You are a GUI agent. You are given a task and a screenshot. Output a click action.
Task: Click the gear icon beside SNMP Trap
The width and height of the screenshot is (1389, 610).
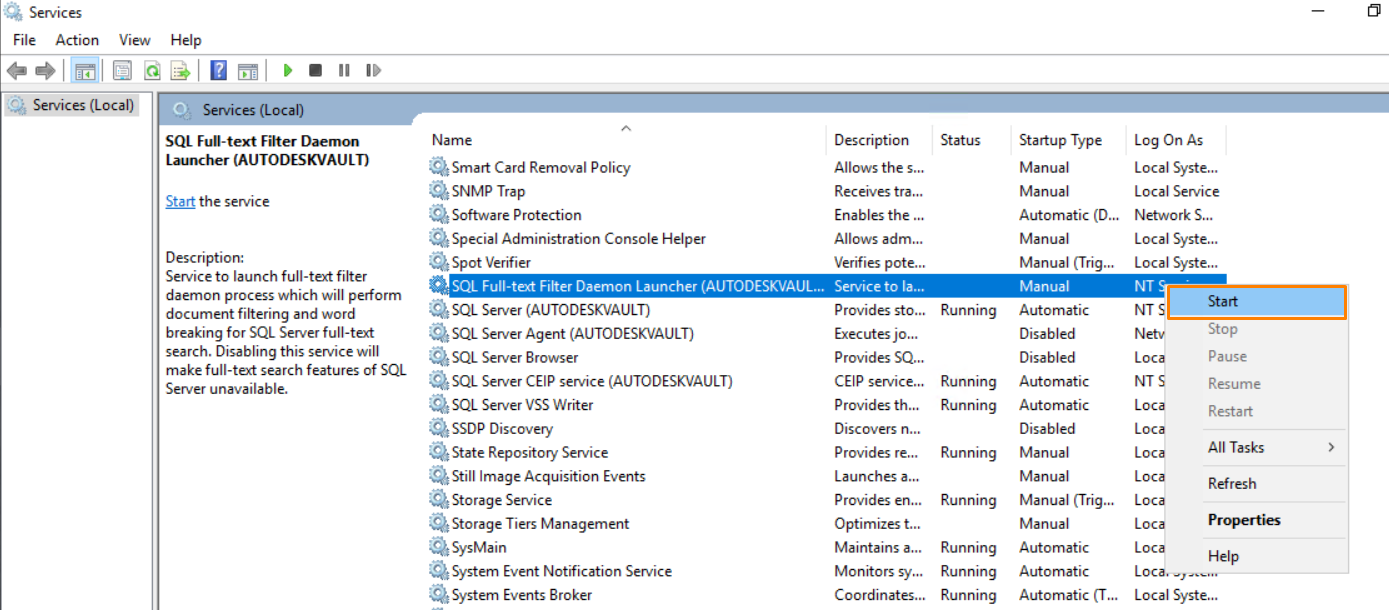[439, 191]
